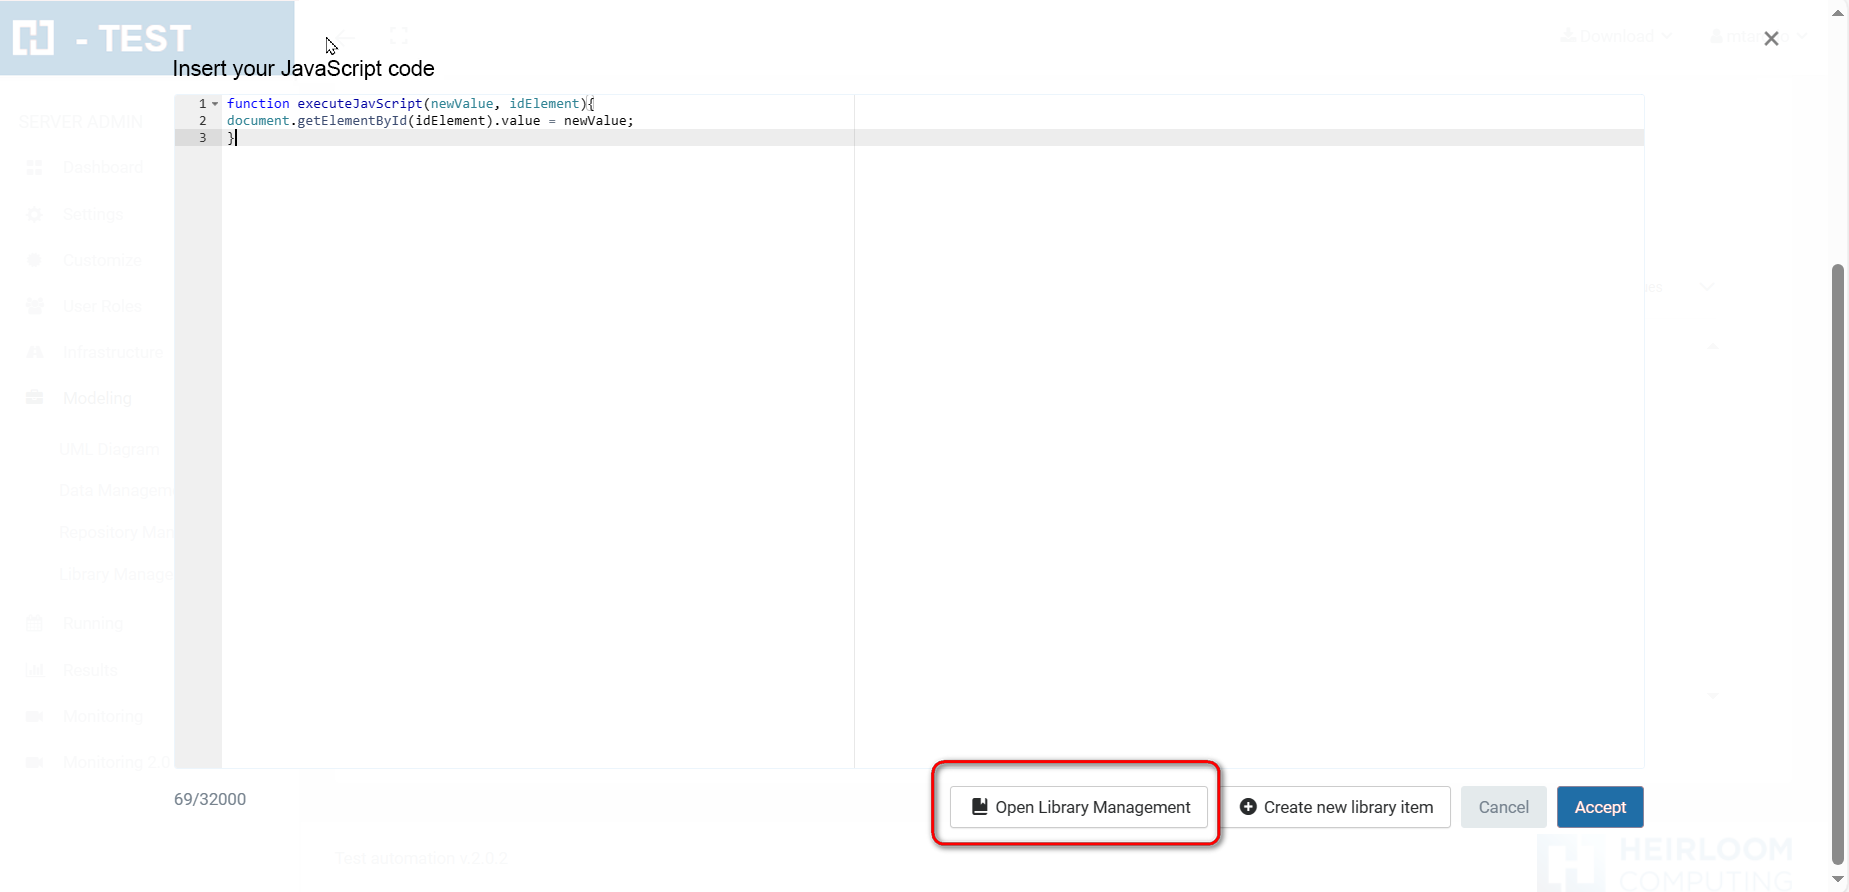Image resolution: width=1849 pixels, height=892 pixels.
Task: Click the Heirloom logo in the header
Action: point(33,38)
